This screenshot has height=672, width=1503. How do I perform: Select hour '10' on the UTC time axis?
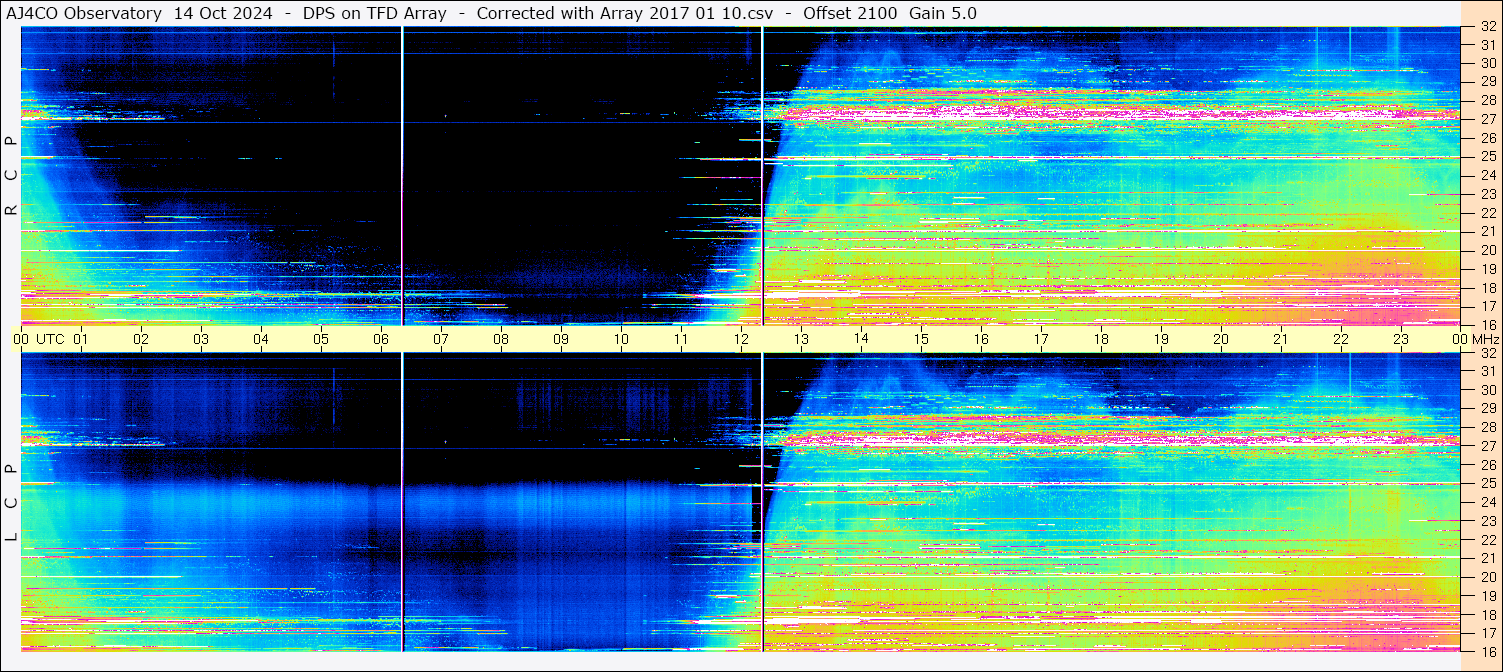[621, 339]
